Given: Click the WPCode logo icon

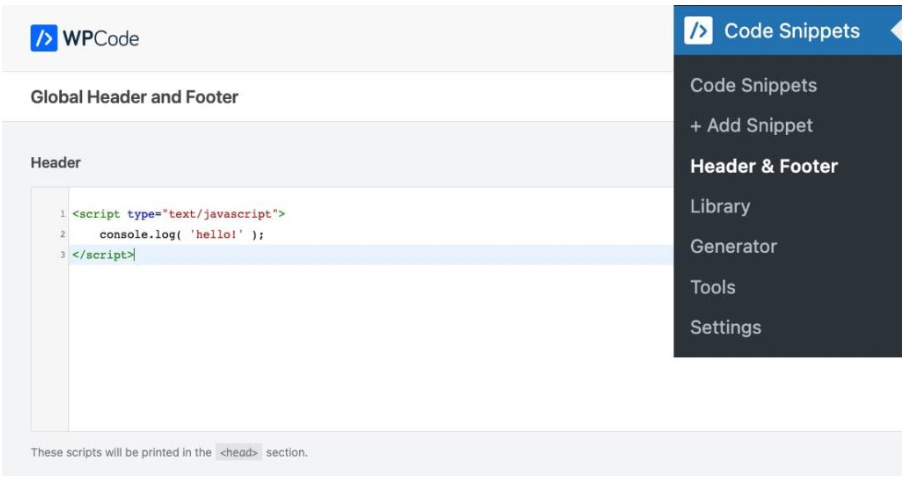Looking at the screenshot, I should coord(44,39).
